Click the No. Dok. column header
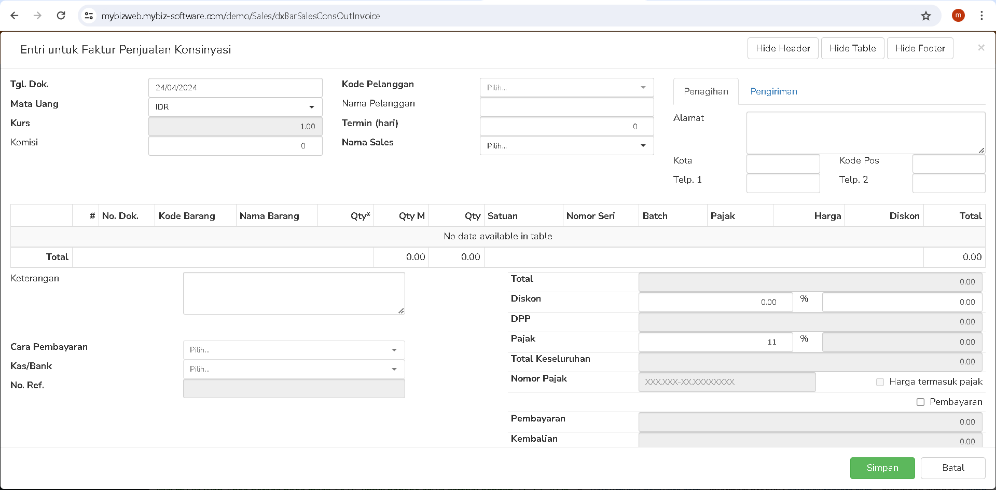This screenshot has height=490, width=996. pos(126,215)
